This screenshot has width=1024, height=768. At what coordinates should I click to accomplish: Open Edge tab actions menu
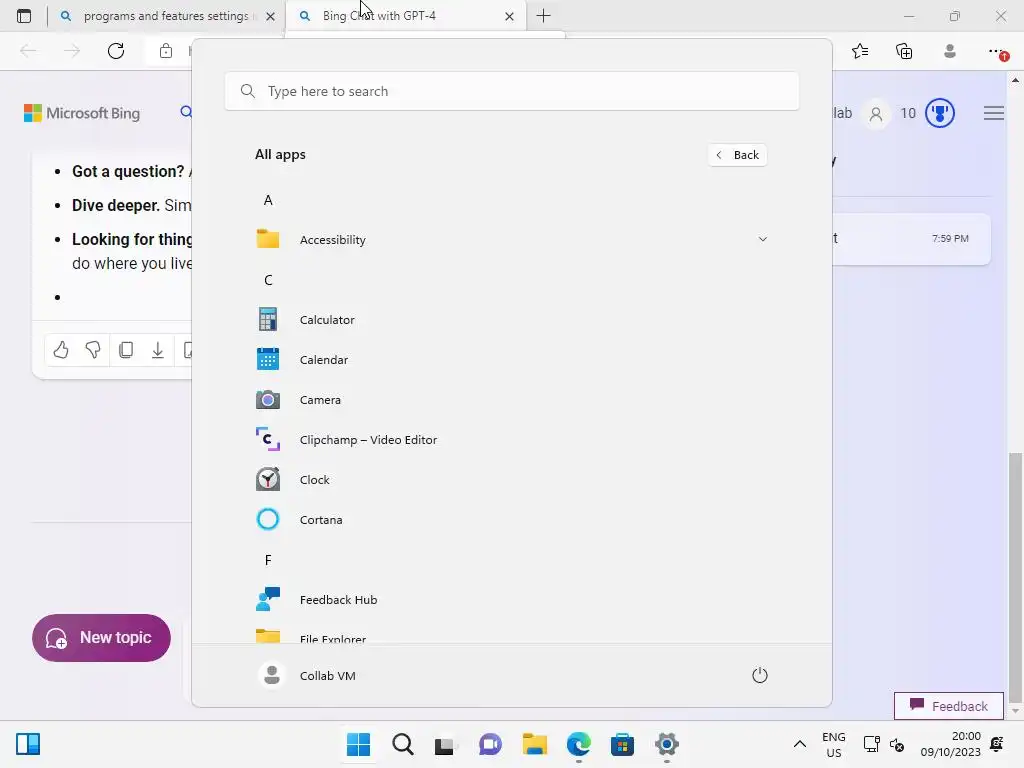24,16
